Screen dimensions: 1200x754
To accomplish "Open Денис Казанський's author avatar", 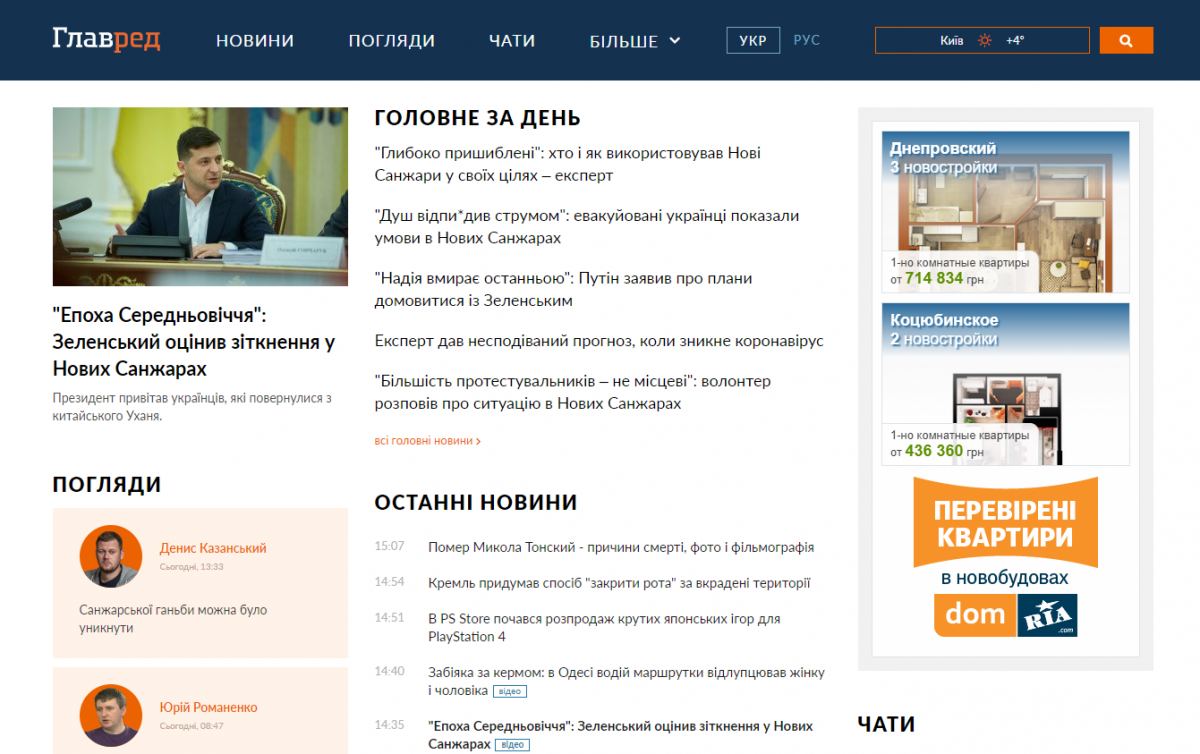I will pos(111,556).
